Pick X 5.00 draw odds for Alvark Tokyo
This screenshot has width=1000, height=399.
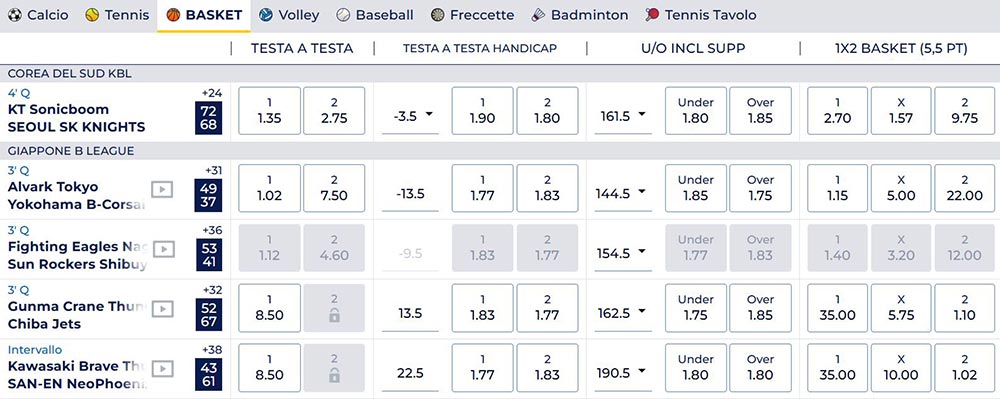[901, 189]
